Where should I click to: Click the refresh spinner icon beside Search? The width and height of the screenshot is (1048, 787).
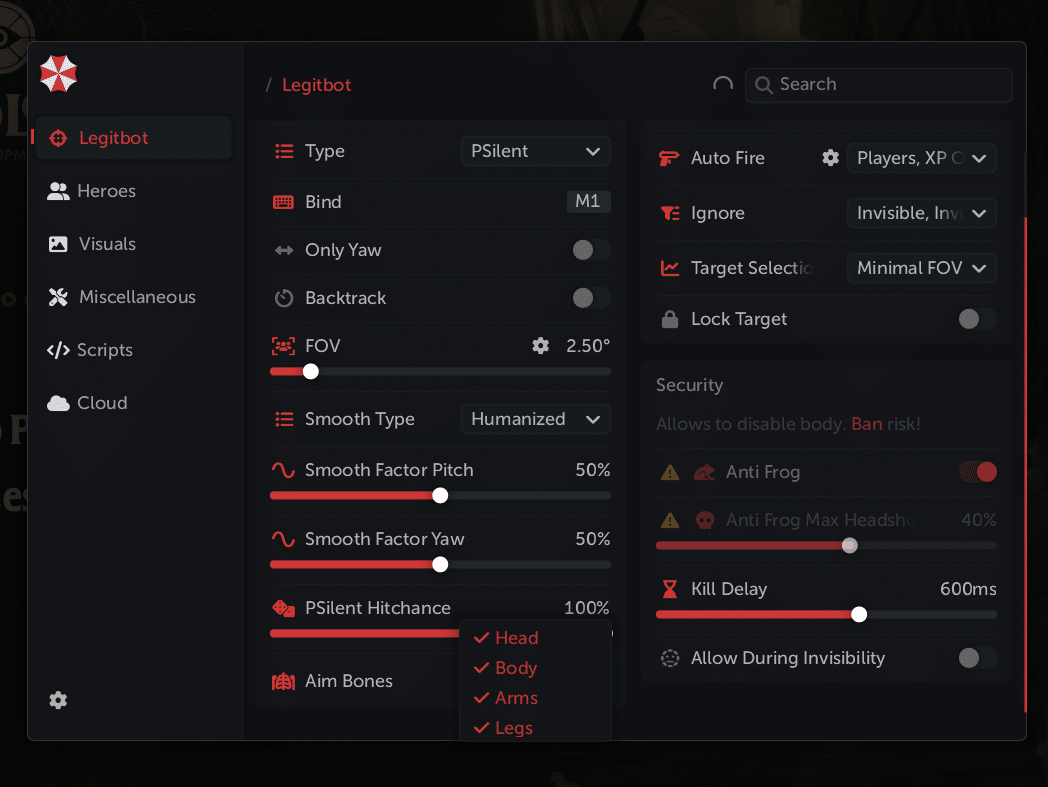[x=722, y=85]
